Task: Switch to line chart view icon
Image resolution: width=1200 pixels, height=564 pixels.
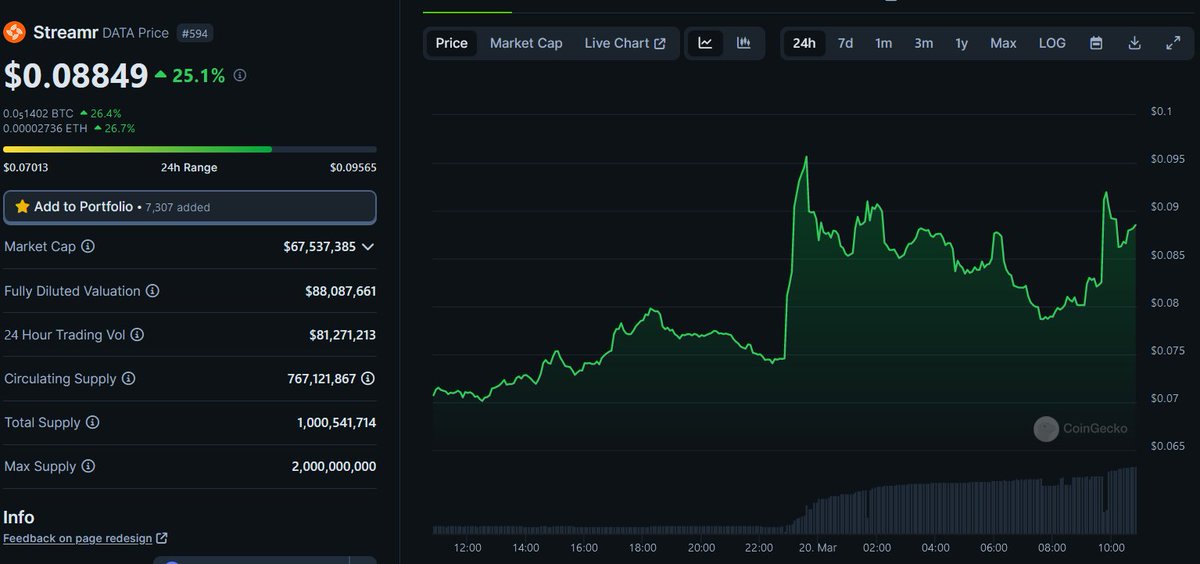Action: tap(705, 43)
